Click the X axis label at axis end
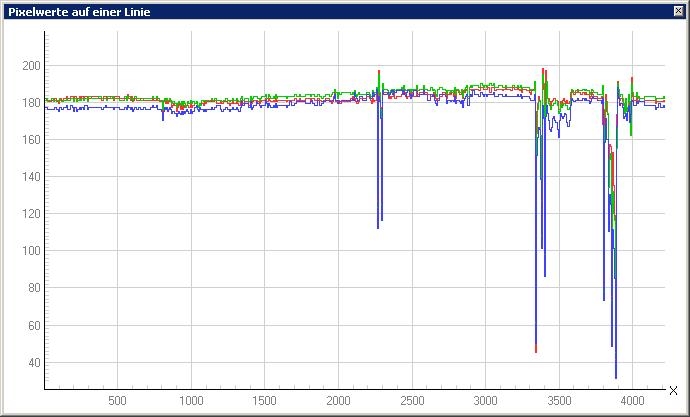690x417 pixels. click(673, 391)
